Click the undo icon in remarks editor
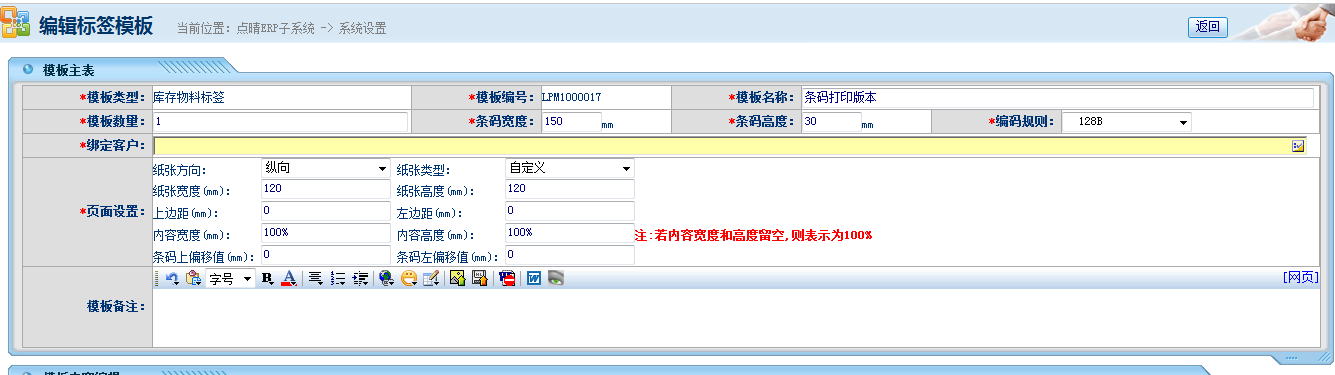 172,278
